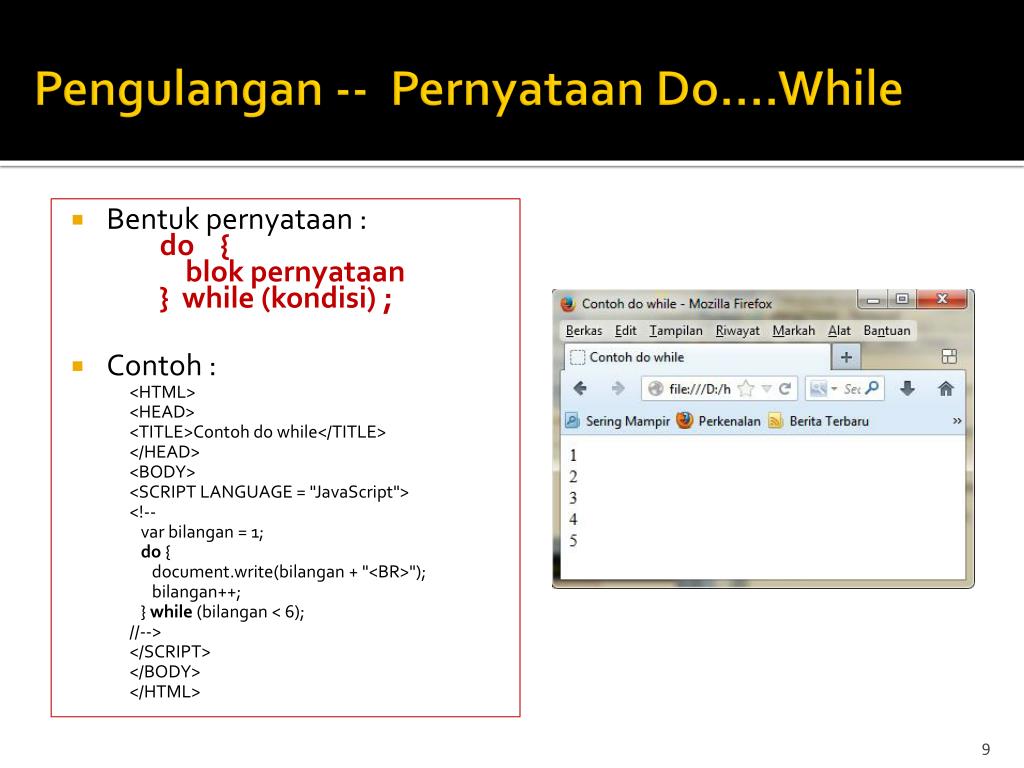The width and height of the screenshot is (1024, 768).
Task: Click the <TITLE>Contoh do while</TITLE> line
Action: pyautogui.click(x=257, y=432)
